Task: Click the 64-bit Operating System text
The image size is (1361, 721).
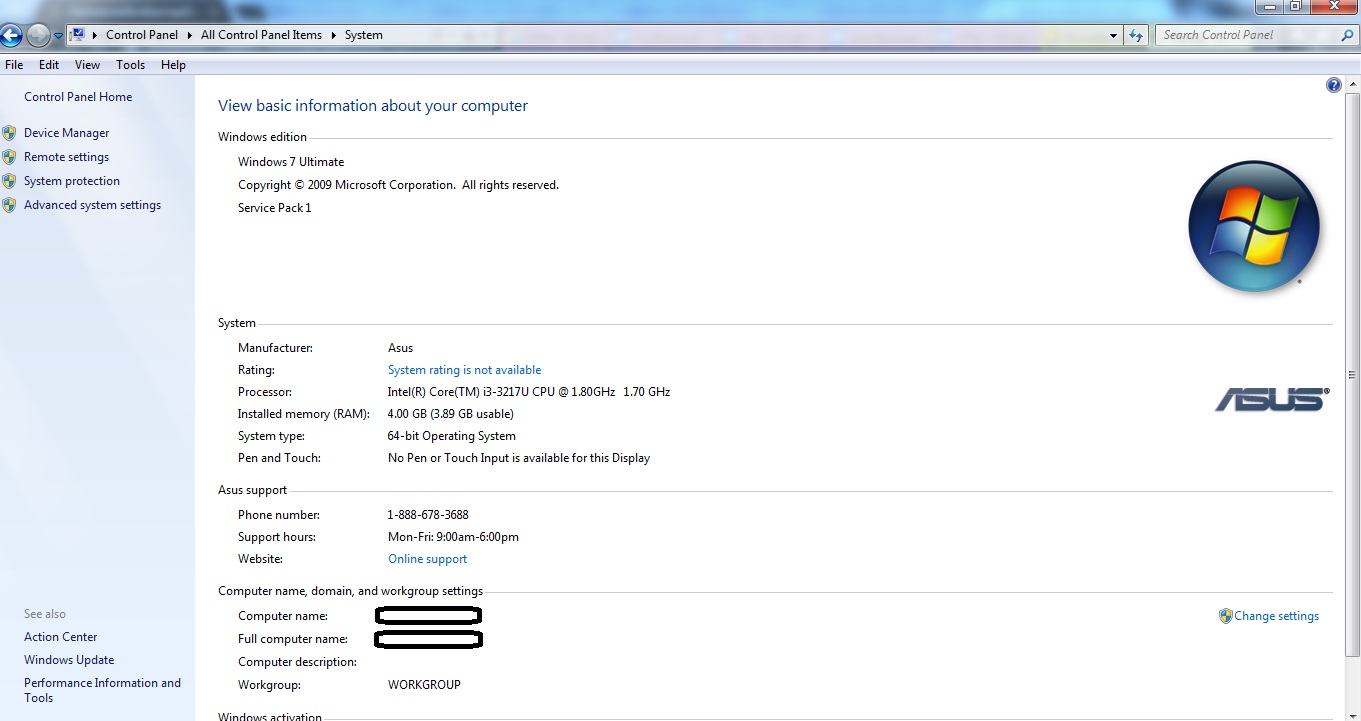Action: tap(452, 436)
